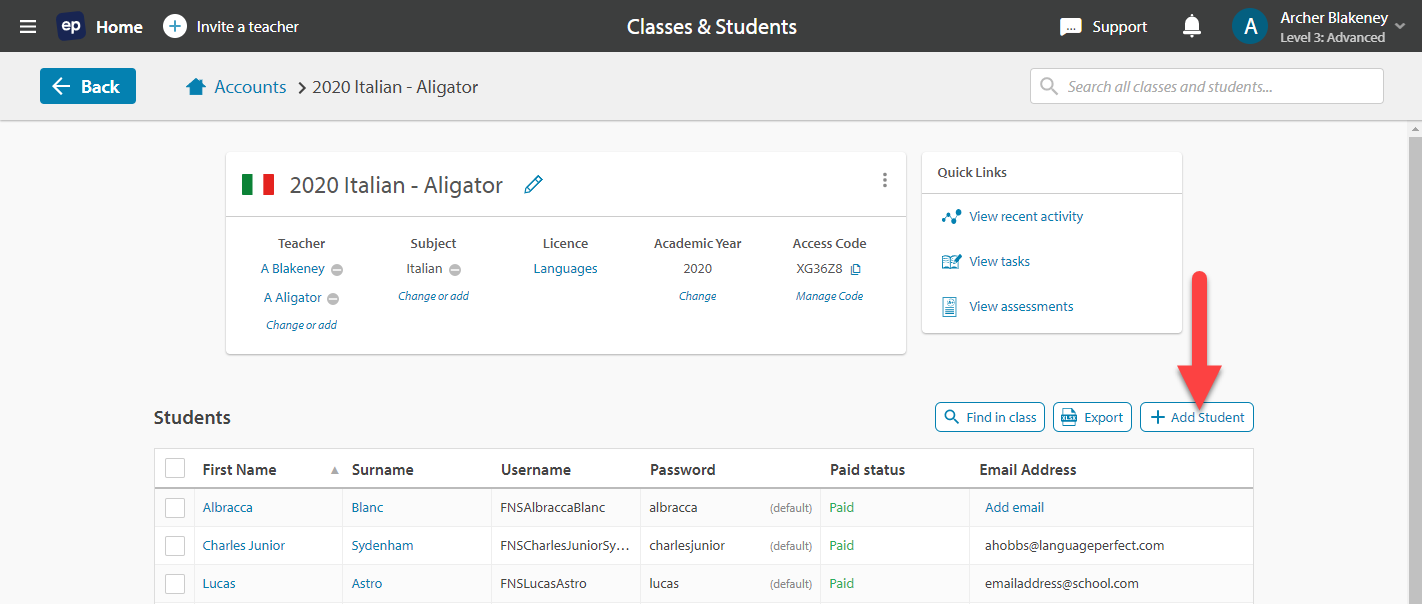Click the Add Student button

(x=1196, y=417)
